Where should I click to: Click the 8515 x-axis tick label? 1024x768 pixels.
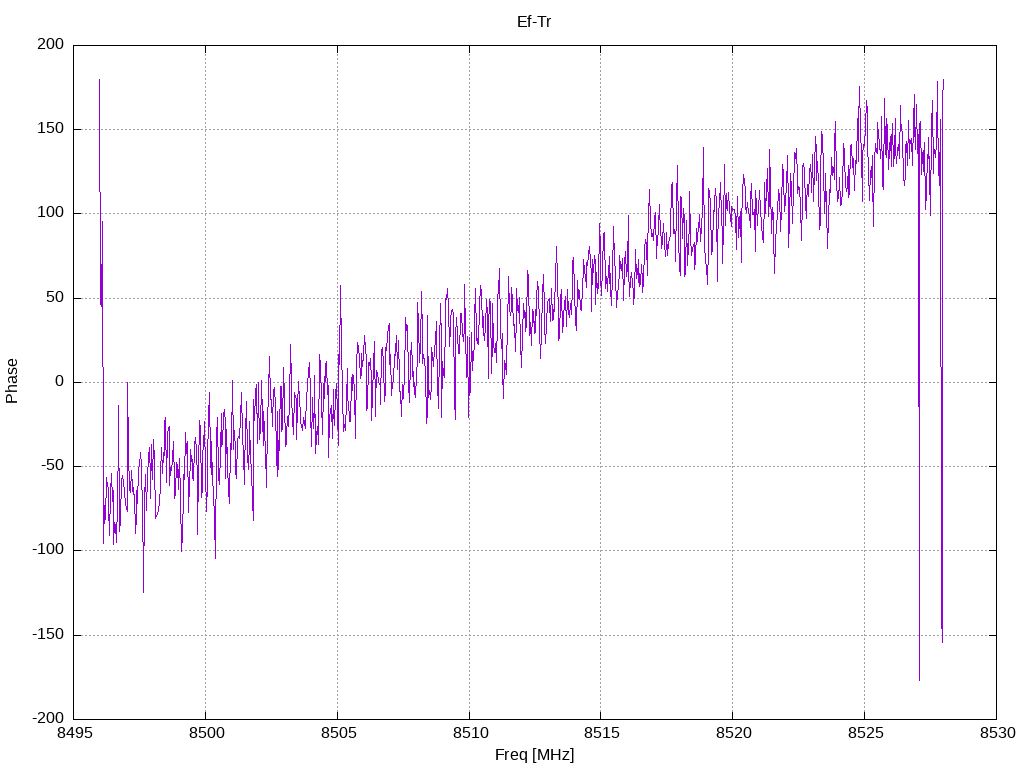[x=601, y=733]
